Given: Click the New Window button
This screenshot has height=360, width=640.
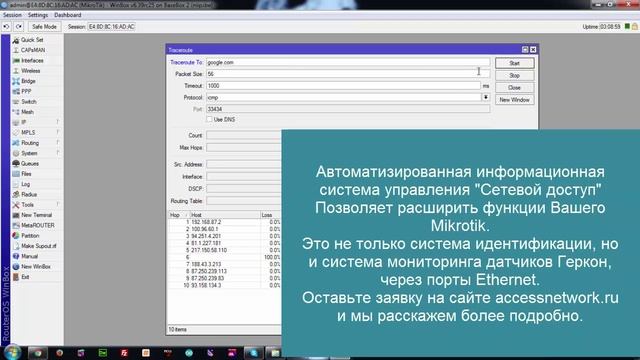Looking at the screenshot, I should point(514,100).
